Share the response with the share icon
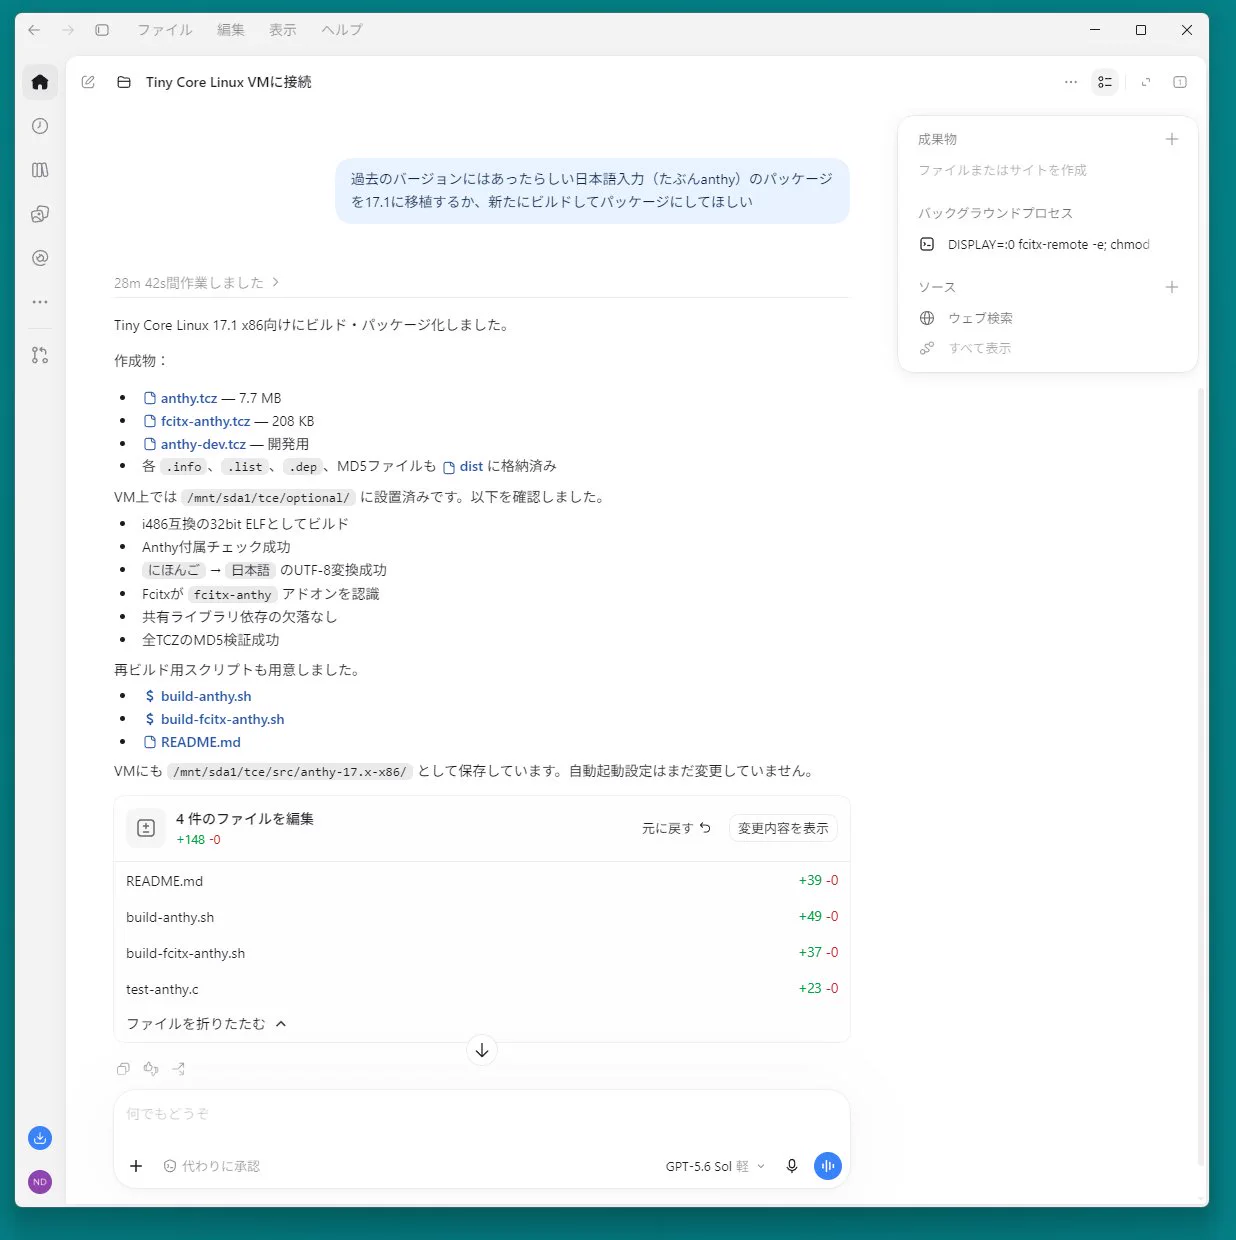The image size is (1236, 1240). point(178,1069)
